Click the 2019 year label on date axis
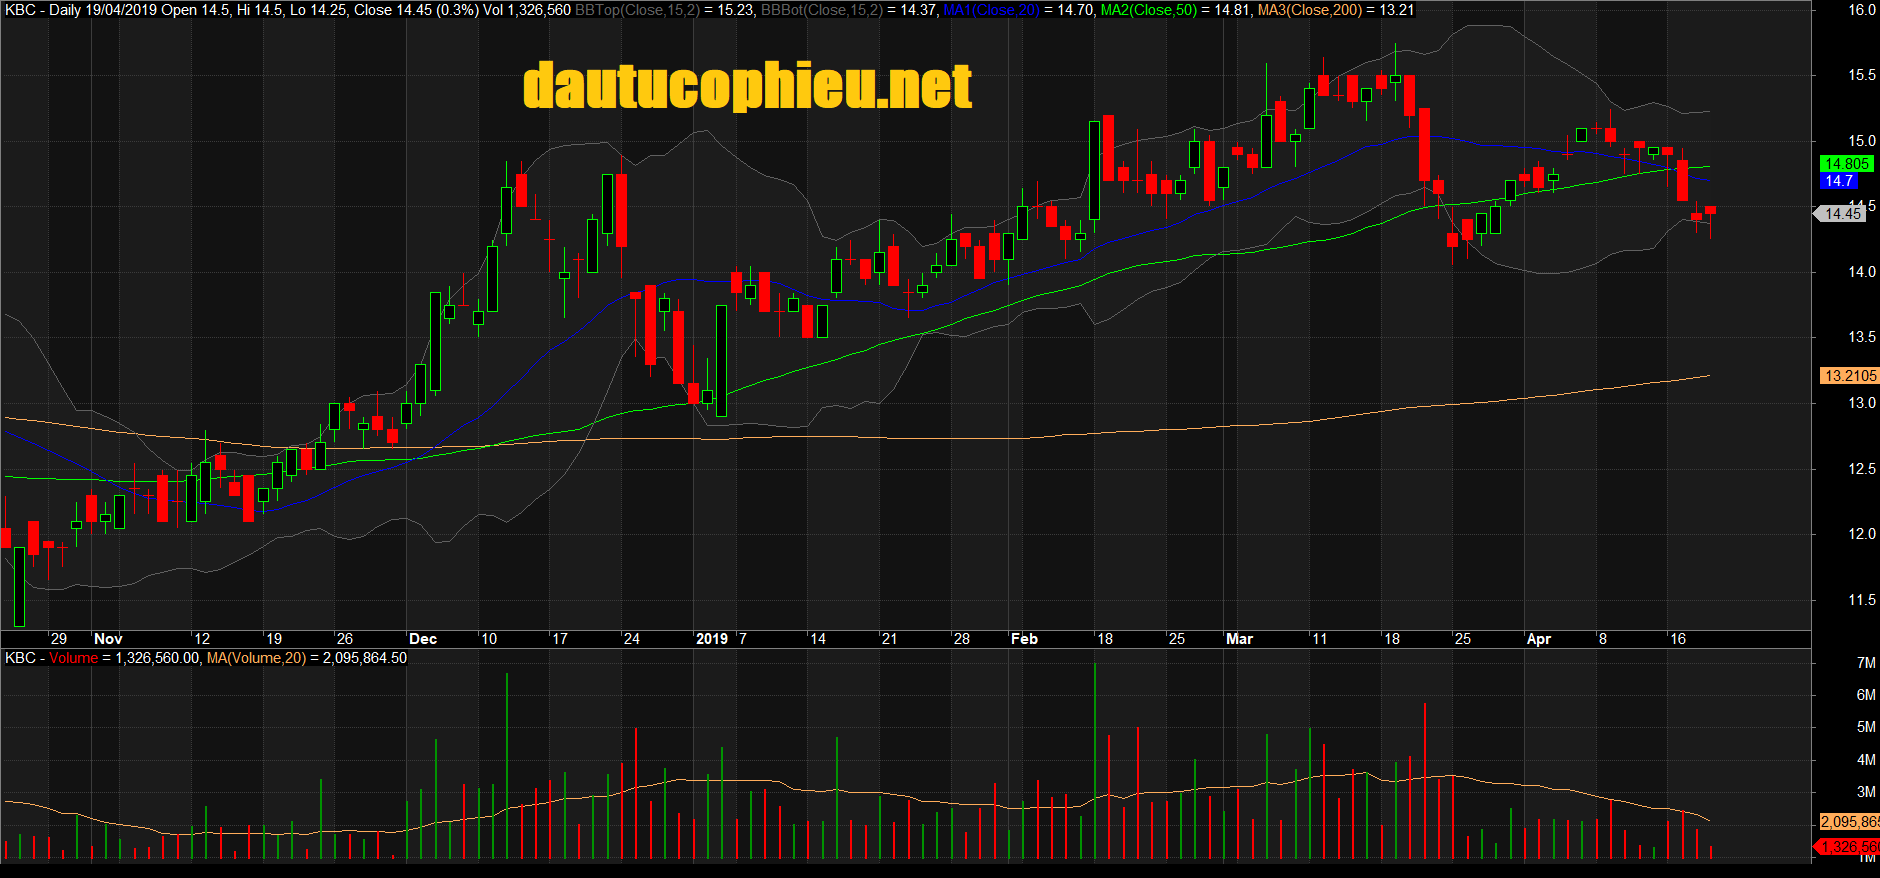Screen dimensions: 1880x878 (x=711, y=639)
